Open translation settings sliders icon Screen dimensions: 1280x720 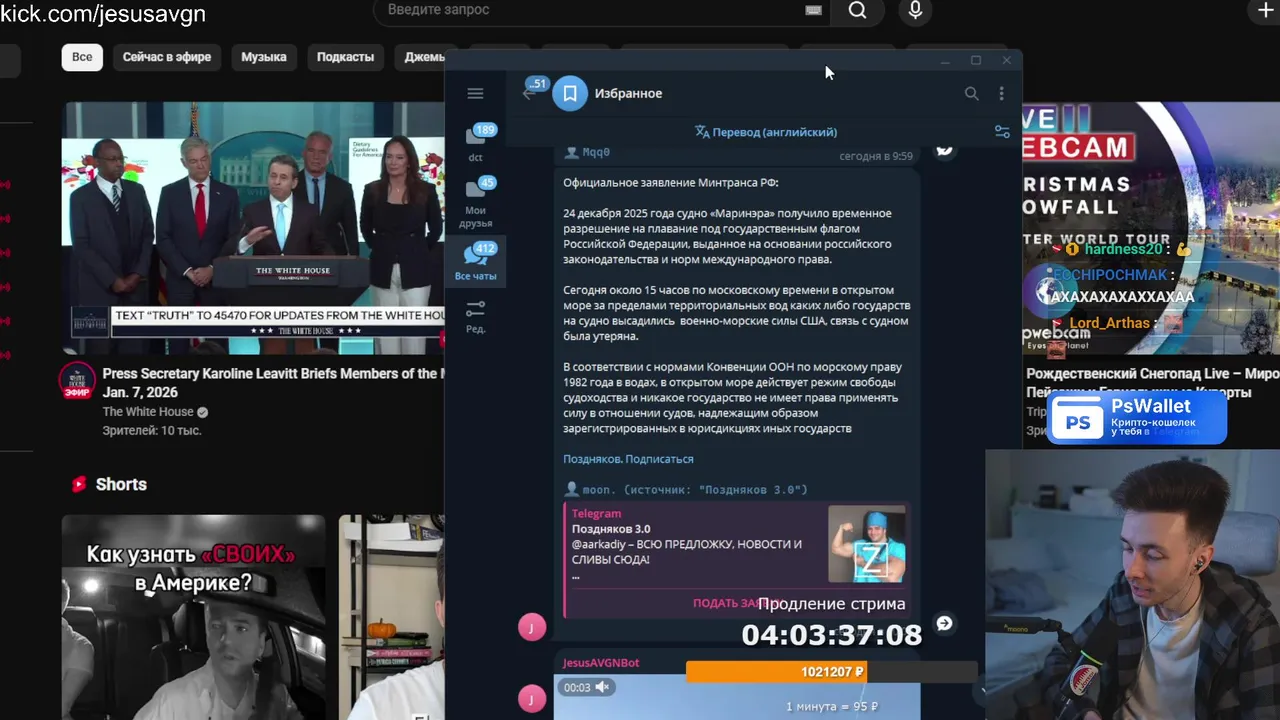coord(1002,132)
